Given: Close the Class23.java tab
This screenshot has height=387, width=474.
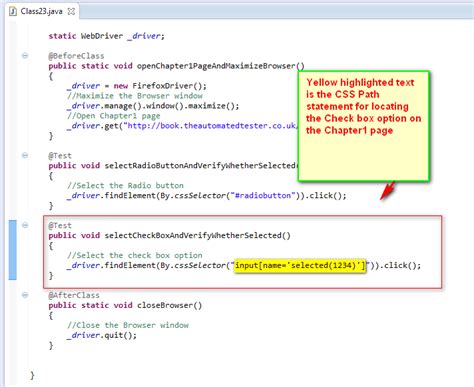Looking at the screenshot, I should click(x=71, y=11).
